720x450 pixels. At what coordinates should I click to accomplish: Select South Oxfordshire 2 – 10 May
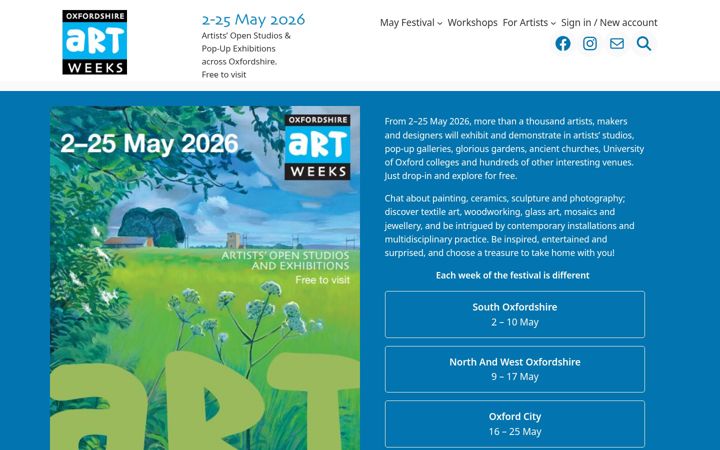(515, 315)
